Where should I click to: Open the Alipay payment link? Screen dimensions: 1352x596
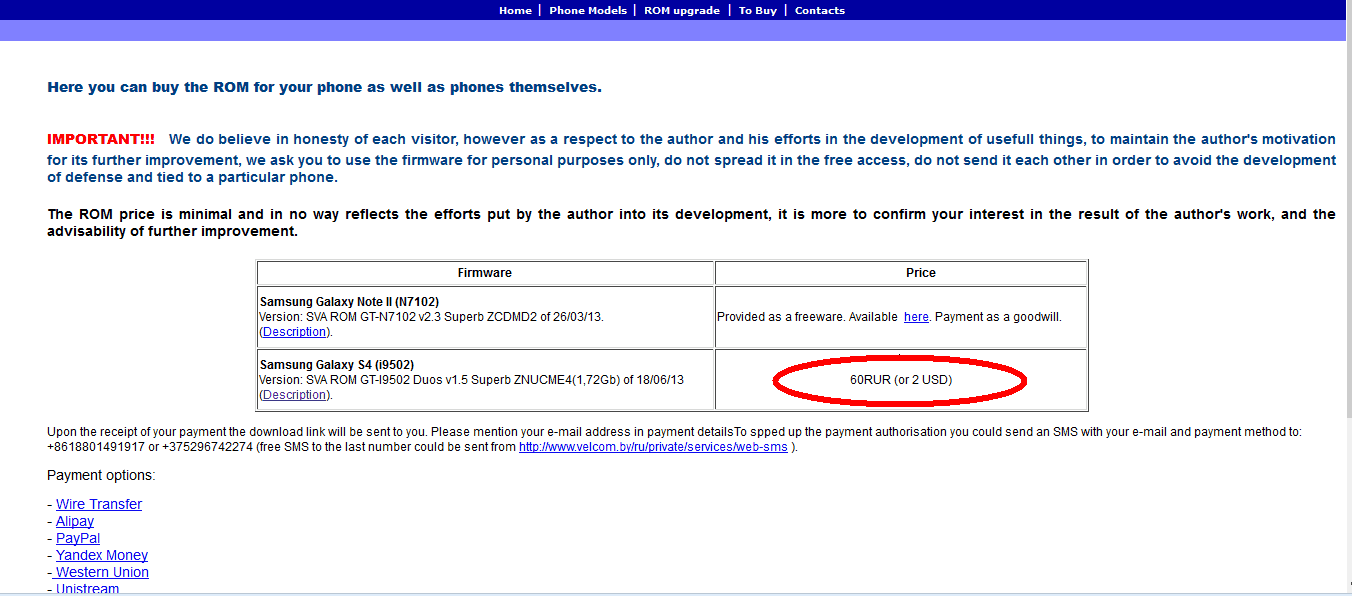(75, 521)
